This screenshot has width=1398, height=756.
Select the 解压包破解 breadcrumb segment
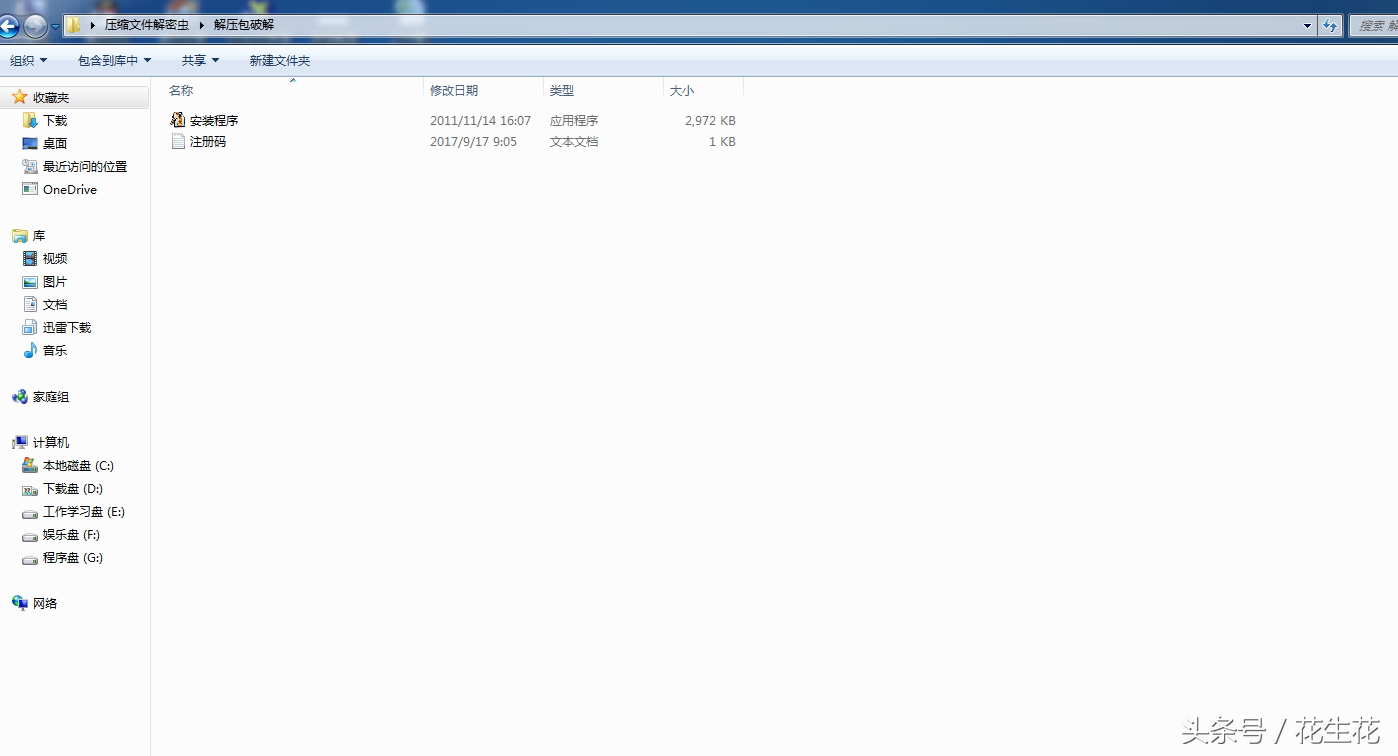tap(244, 25)
